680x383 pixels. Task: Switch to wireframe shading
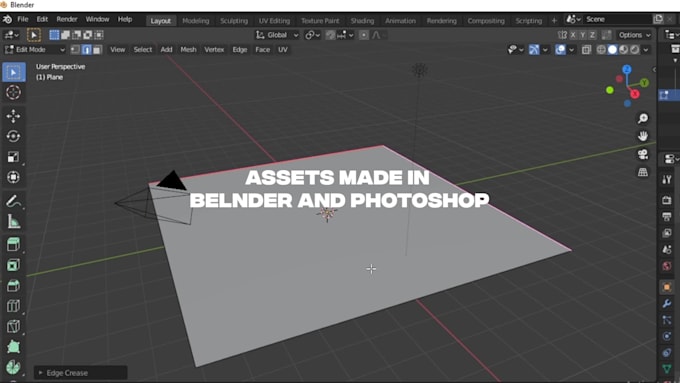[x=601, y=50]
